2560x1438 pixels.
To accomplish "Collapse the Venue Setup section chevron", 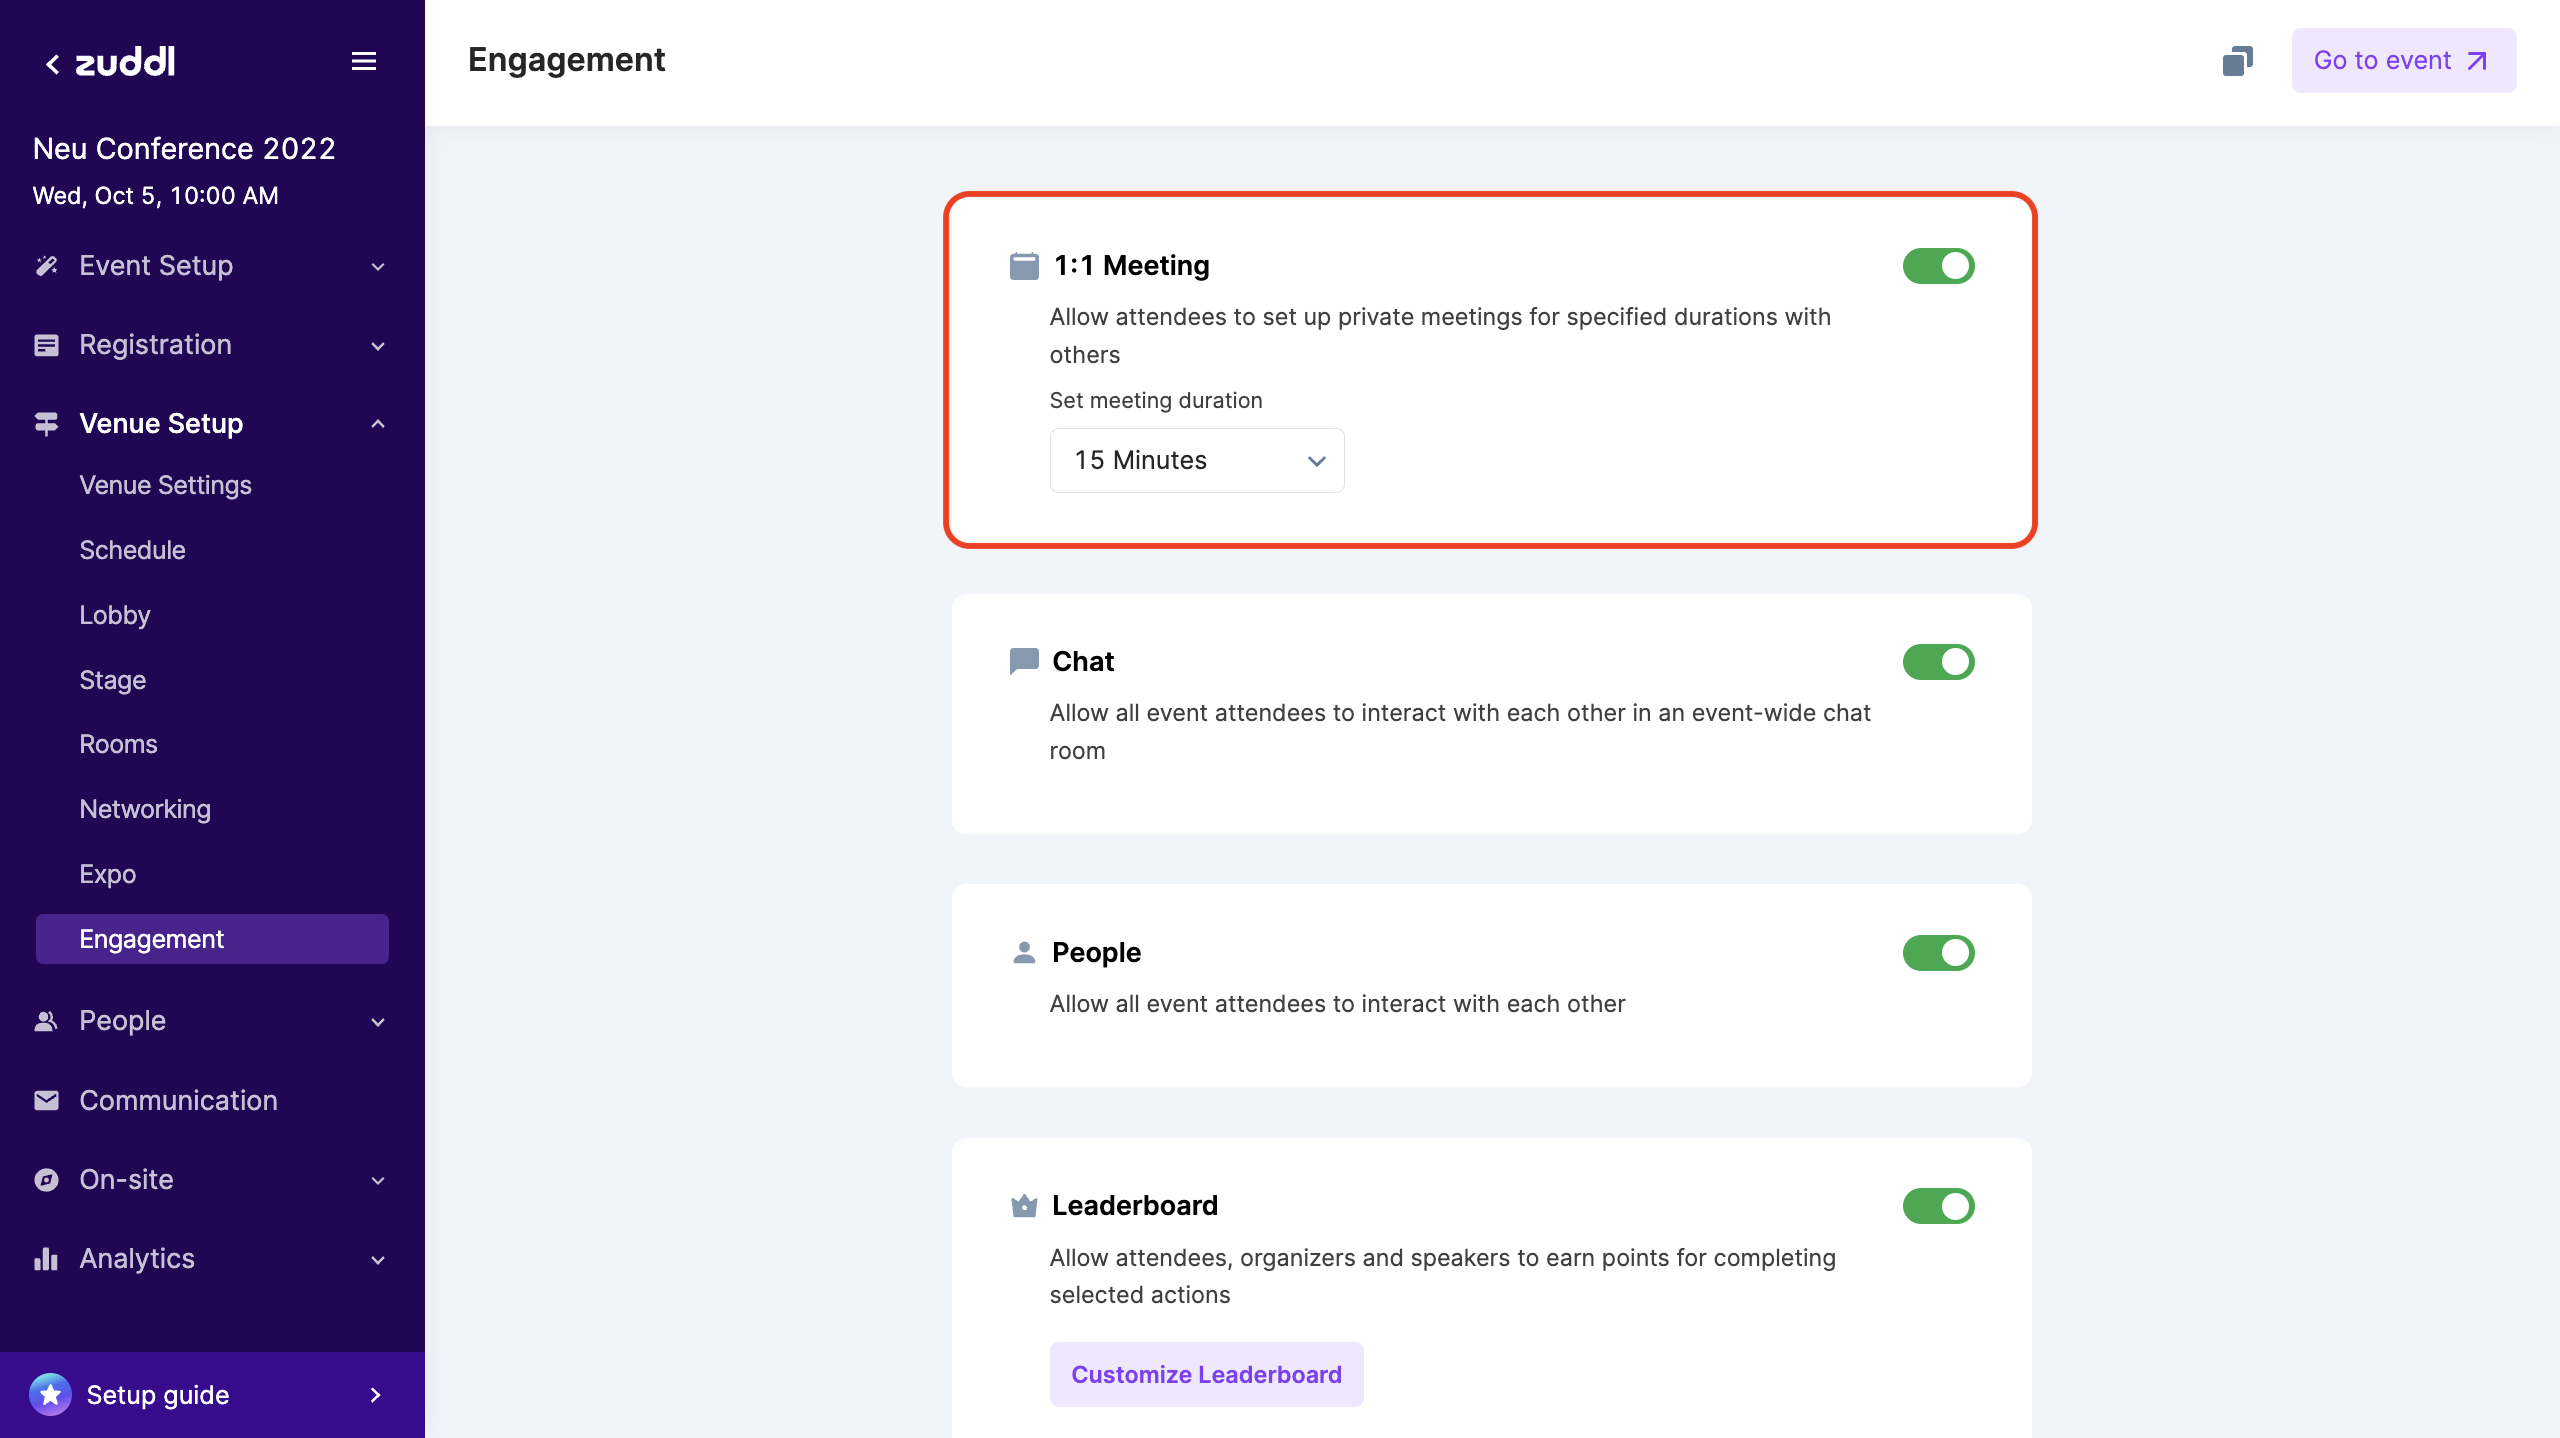I will pos(378,424).
